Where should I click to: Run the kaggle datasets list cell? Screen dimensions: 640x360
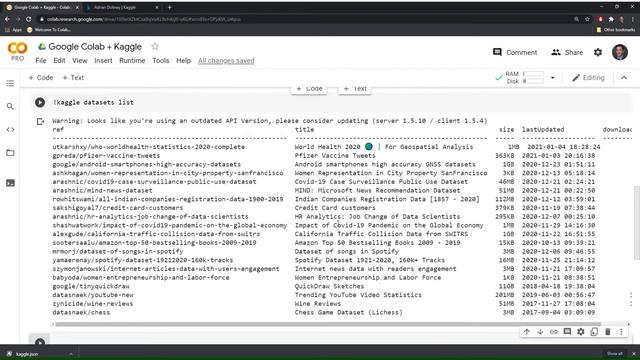pyautogui.click(x=40, y=102)
